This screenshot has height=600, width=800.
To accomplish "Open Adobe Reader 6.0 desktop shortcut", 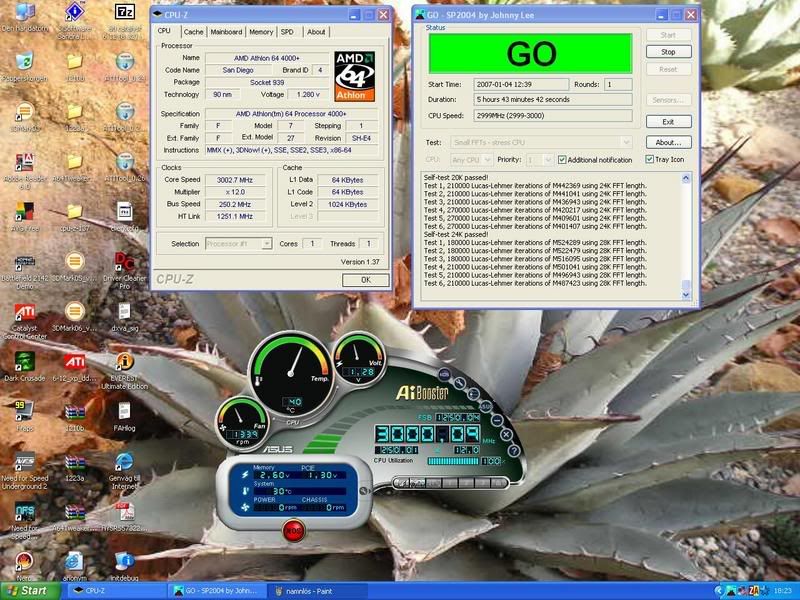I will point(24,162).
